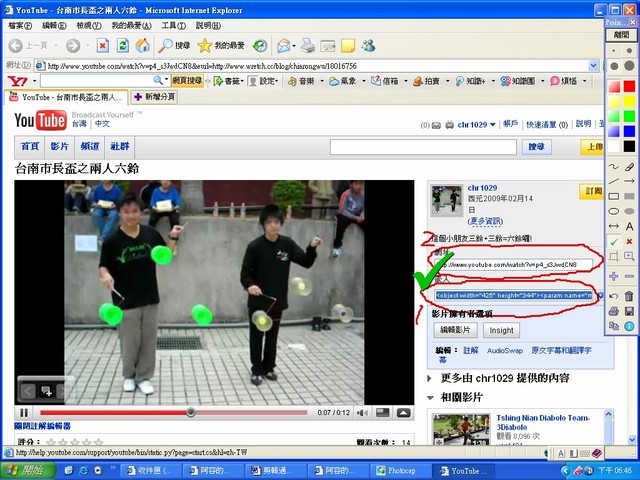Click the YouTube 搜尋 search button

[x=536, y=147]
